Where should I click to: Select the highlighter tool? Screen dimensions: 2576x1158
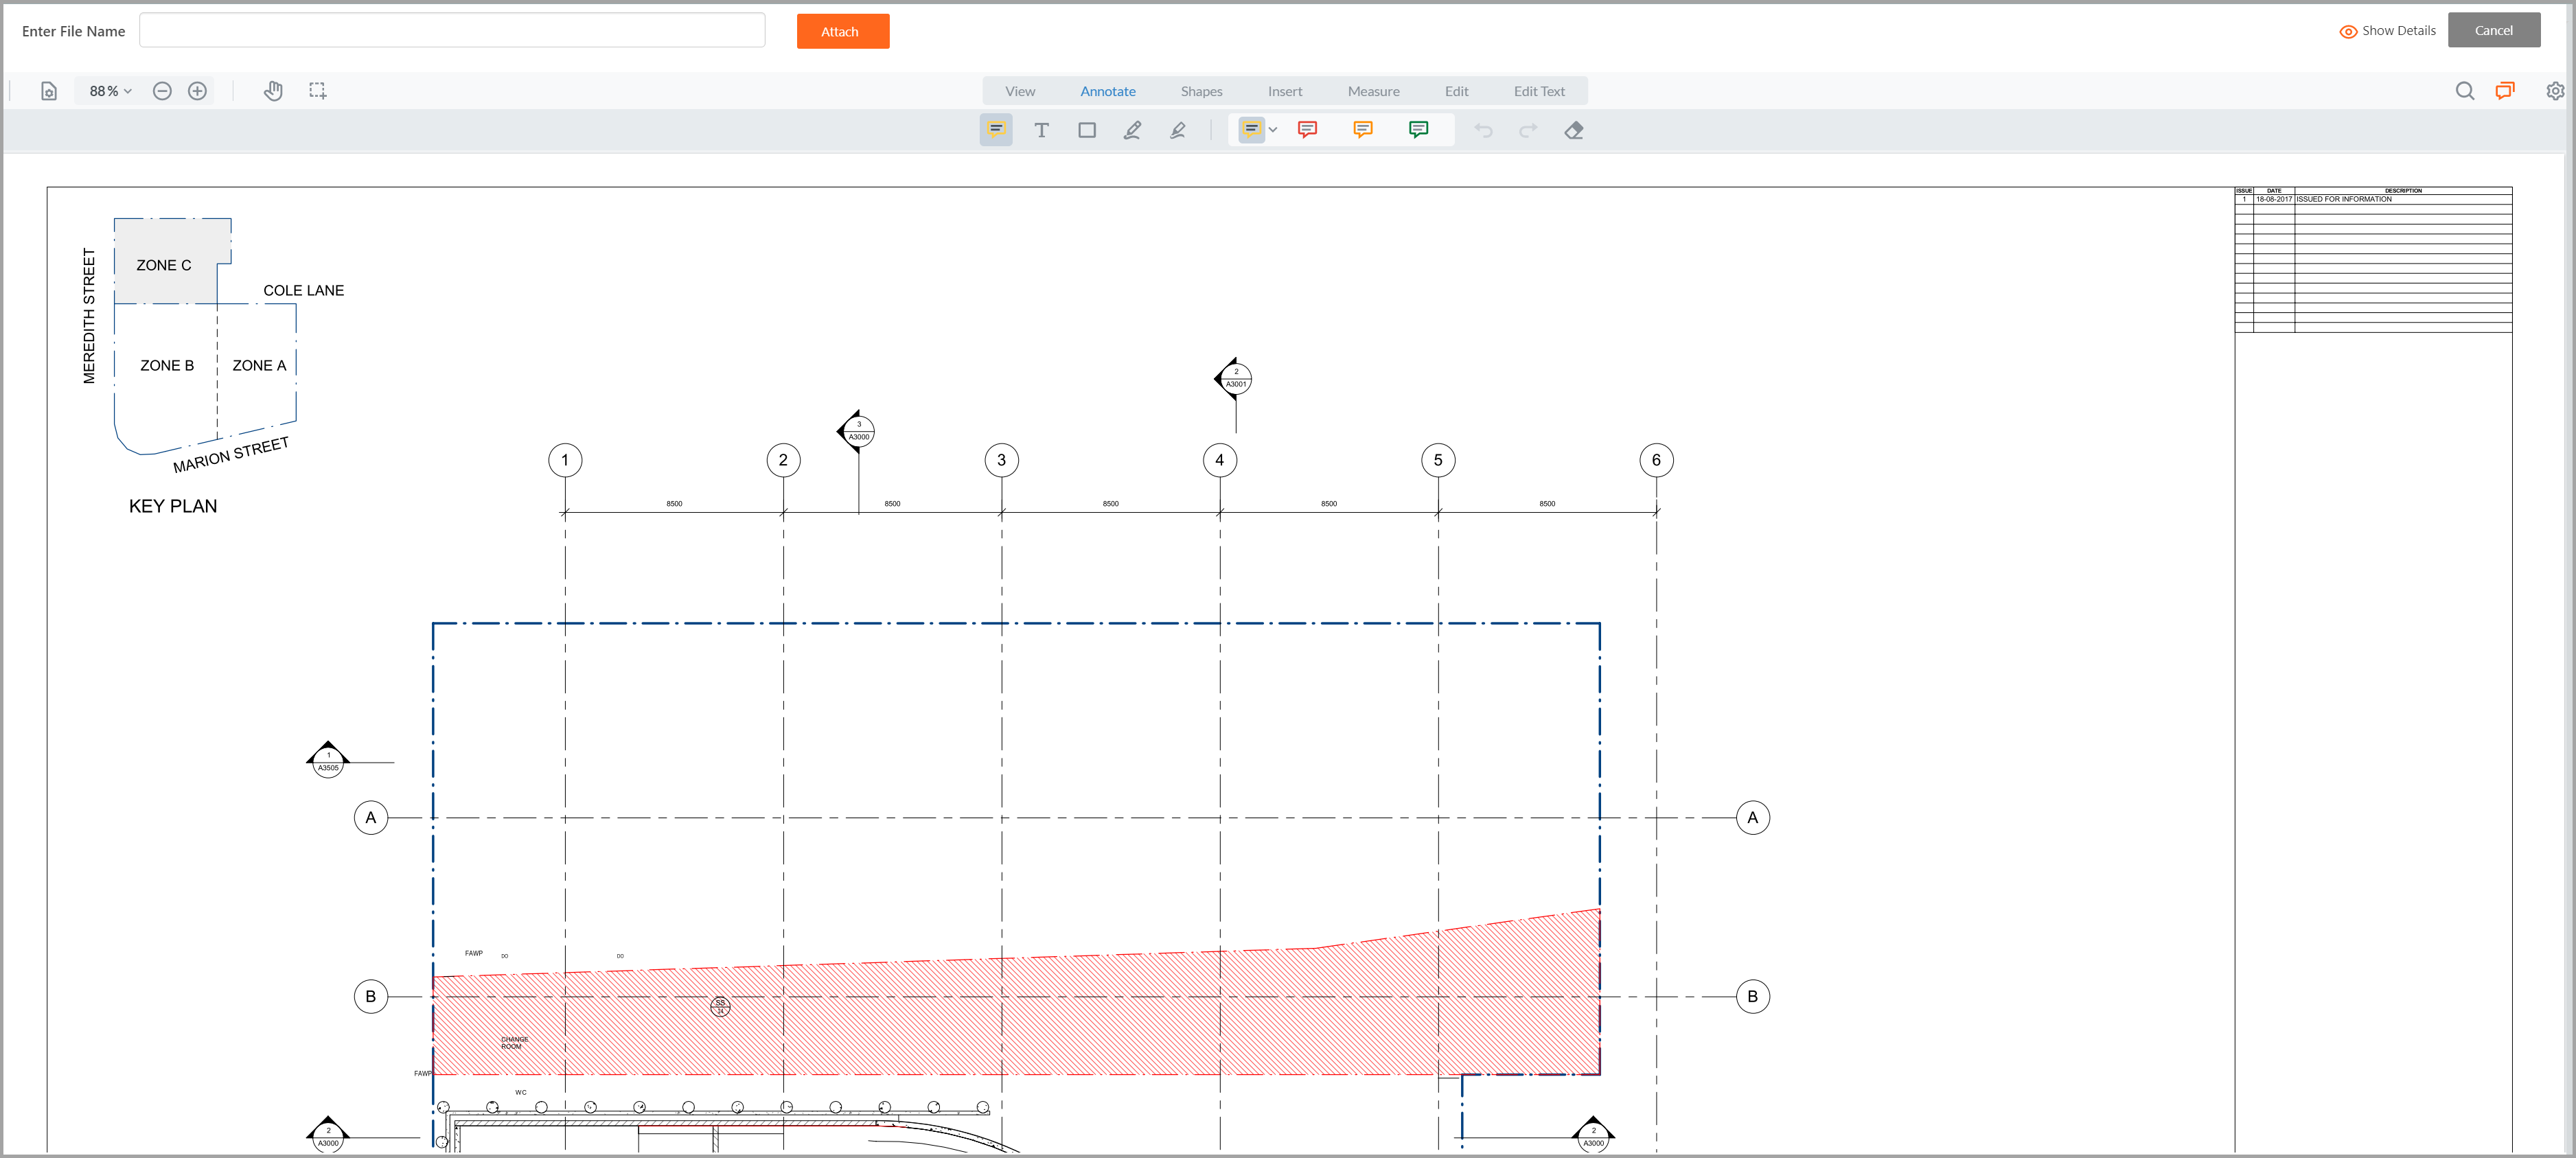click(x=1178, y=130)
